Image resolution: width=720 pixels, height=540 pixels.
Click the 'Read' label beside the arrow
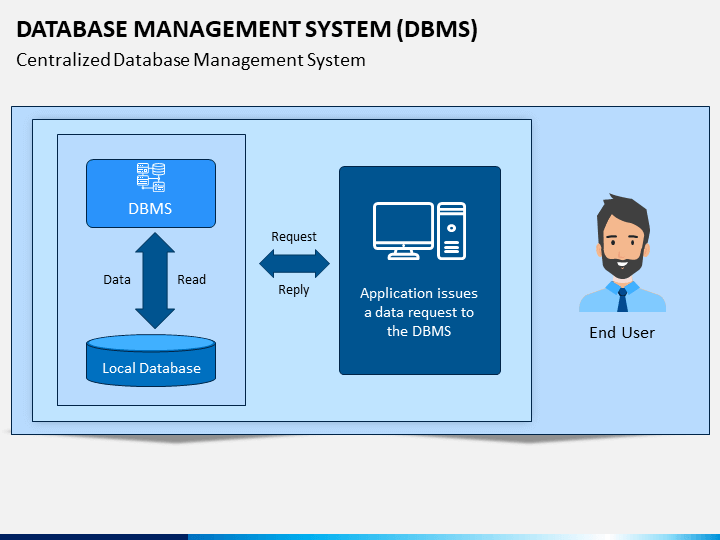pos(191,279)
